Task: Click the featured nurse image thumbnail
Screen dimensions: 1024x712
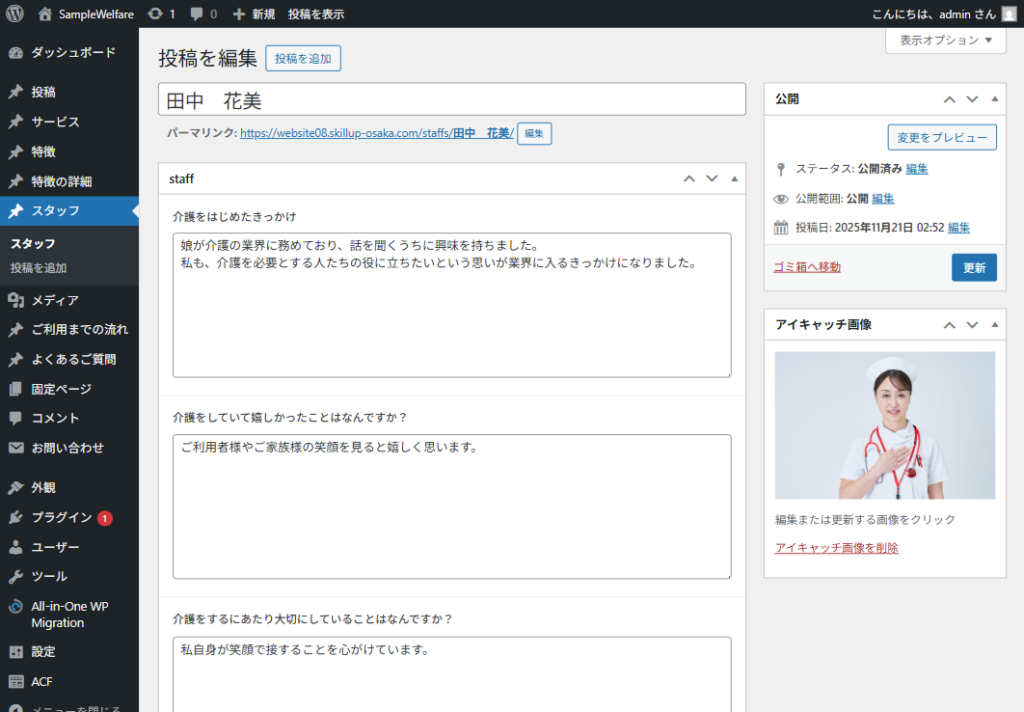Action: [884, 425]
